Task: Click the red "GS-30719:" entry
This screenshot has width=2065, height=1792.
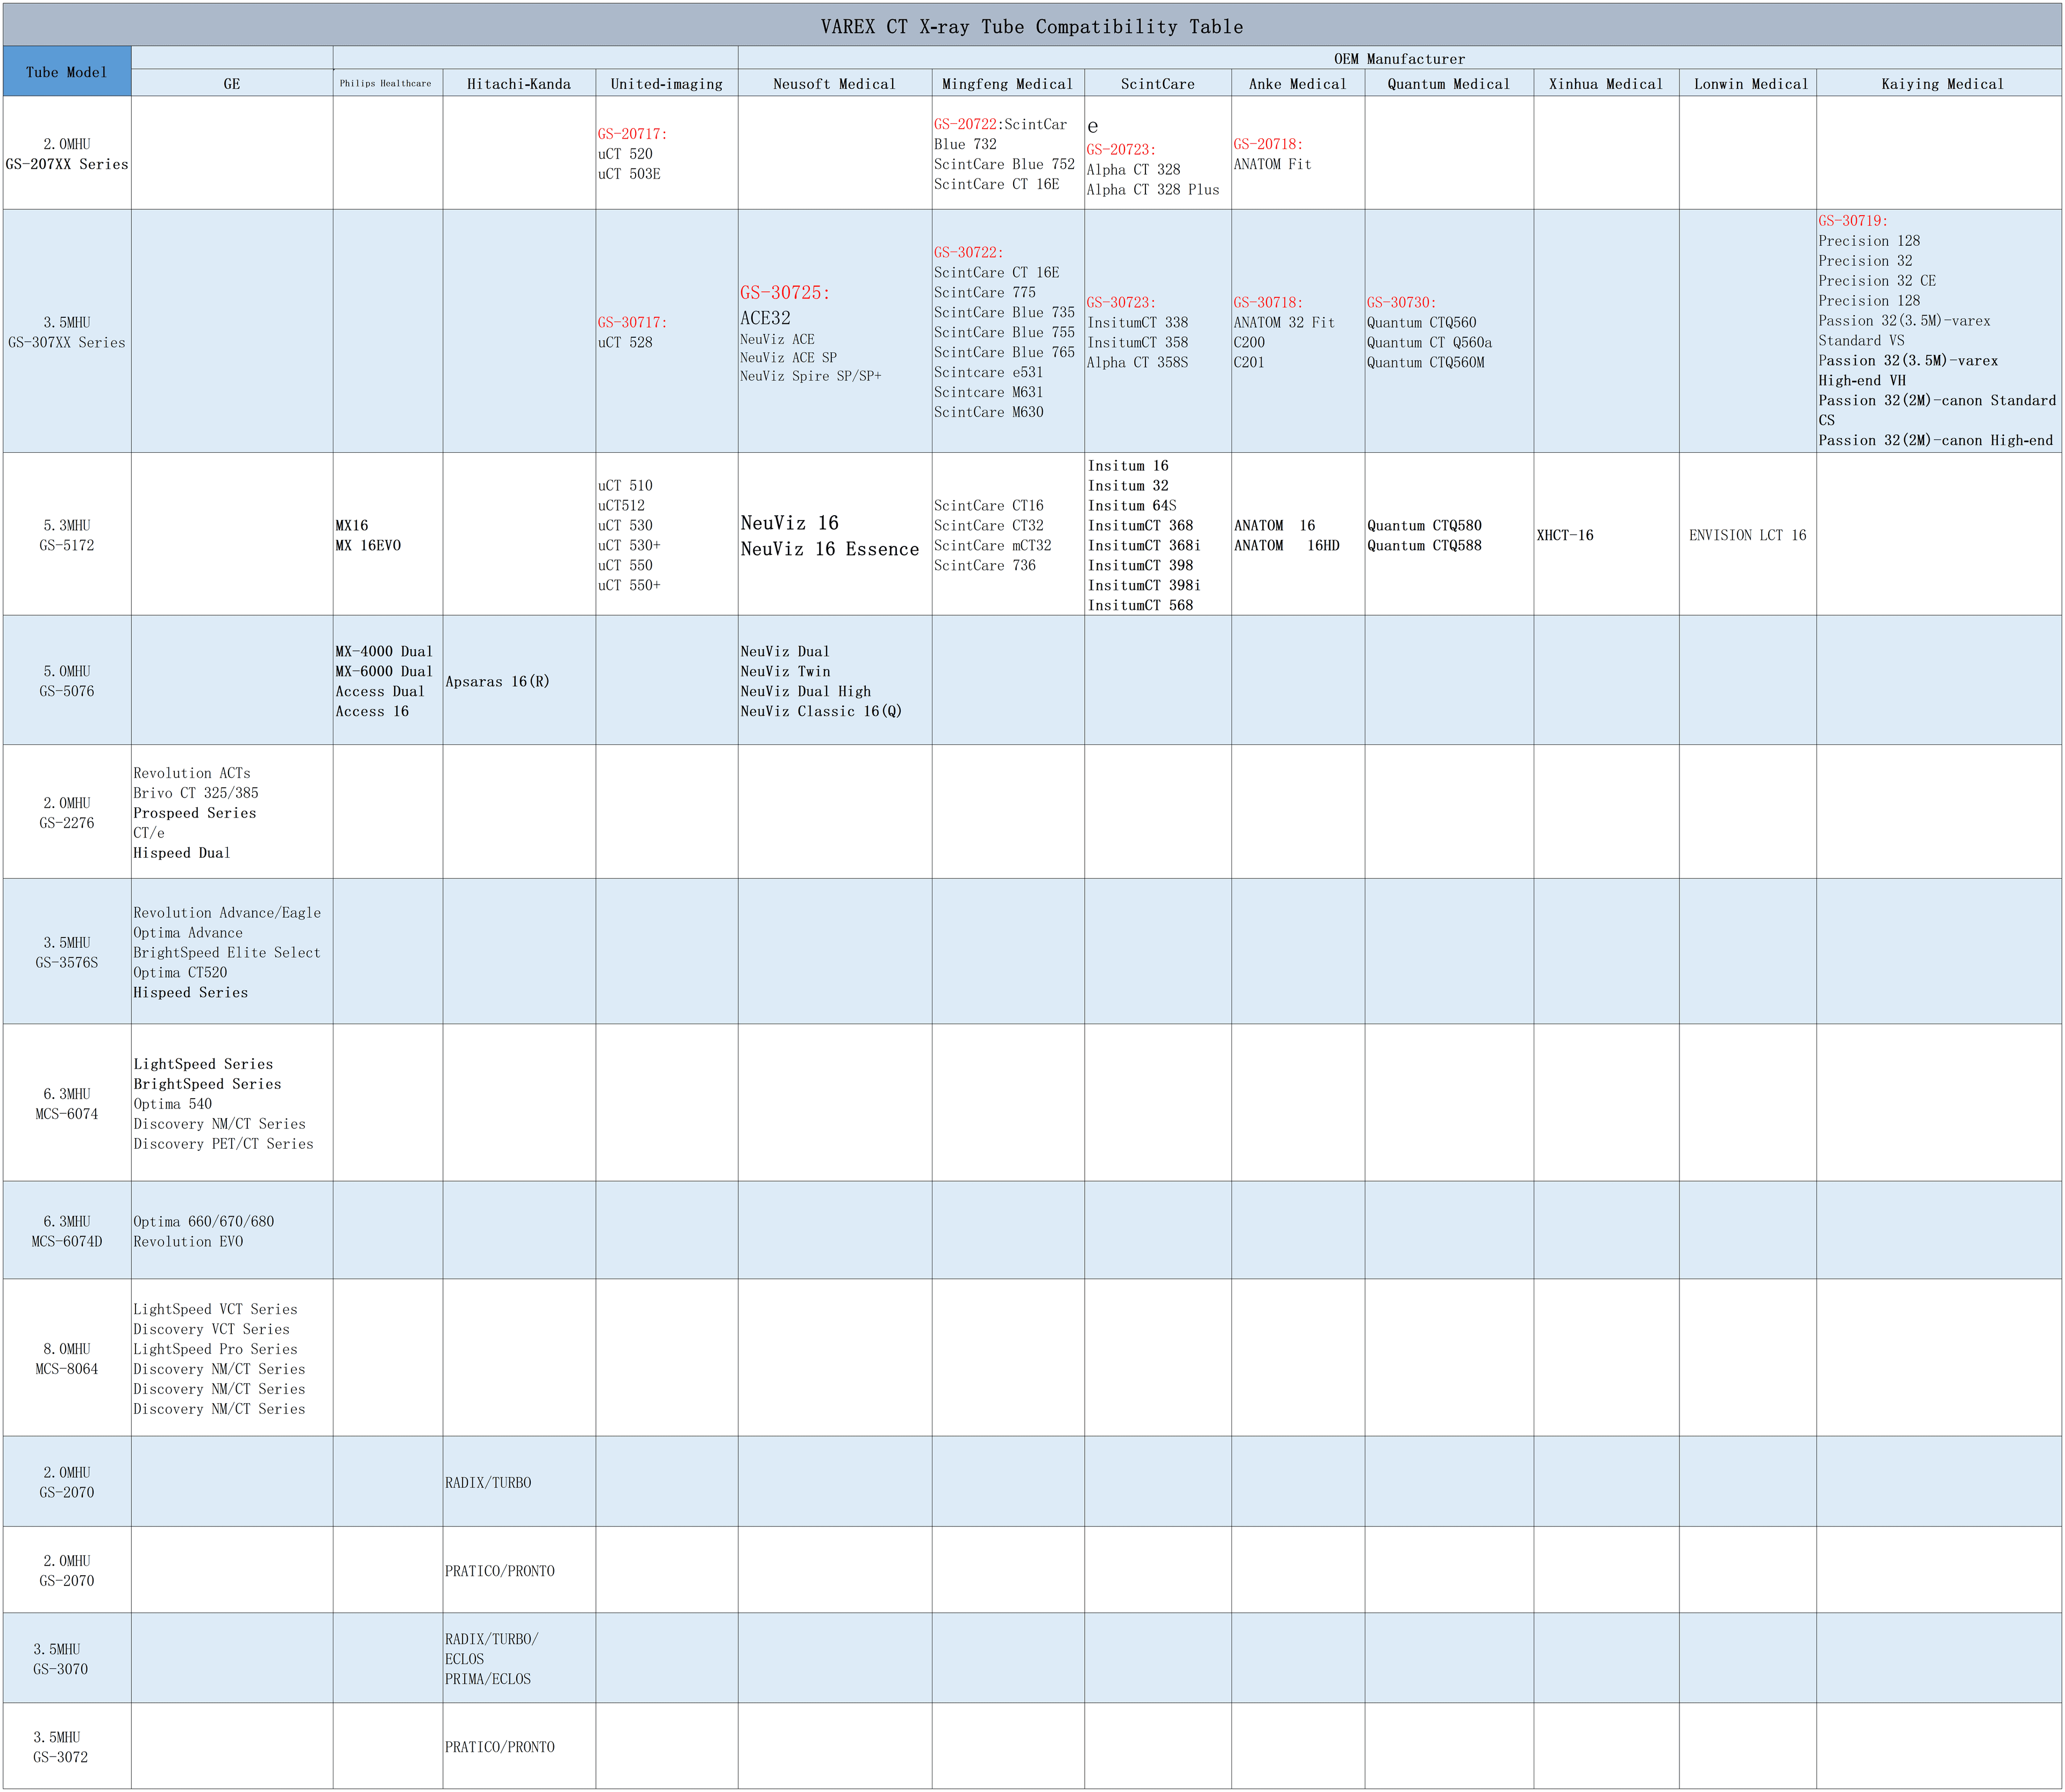Action: [1853, 221]
